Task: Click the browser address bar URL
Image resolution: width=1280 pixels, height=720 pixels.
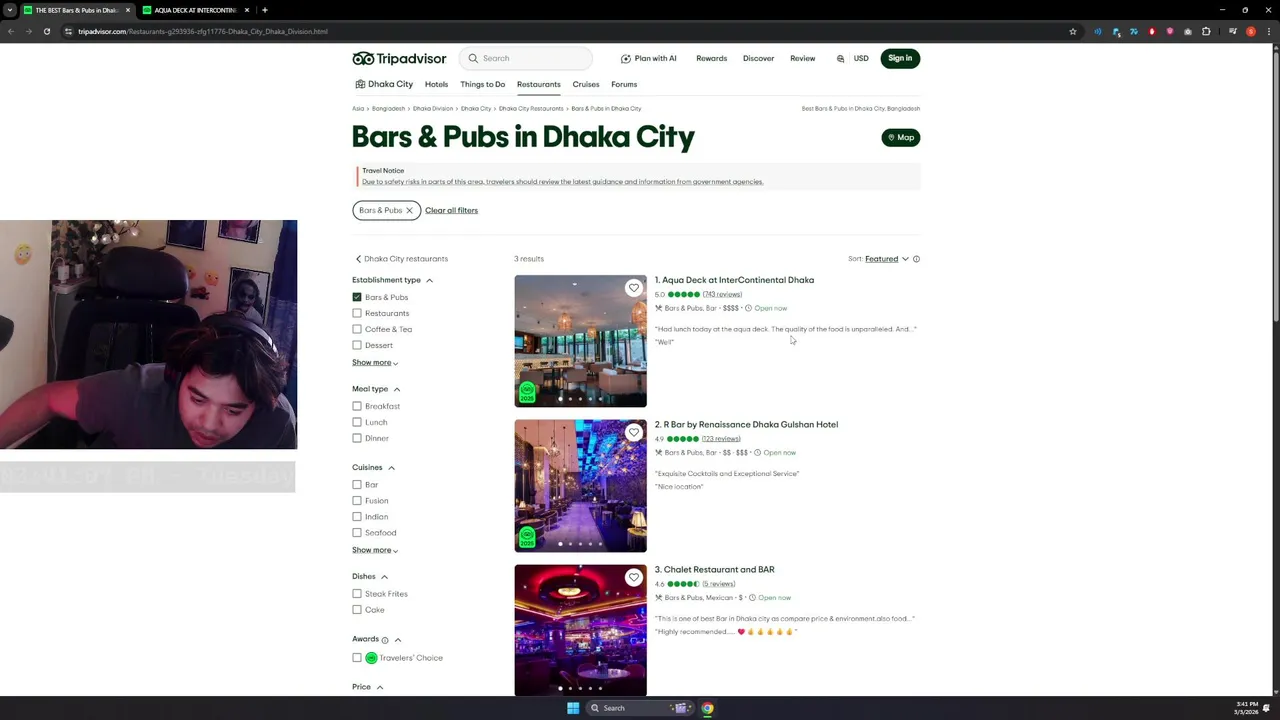Action: click(x=203, y=31)
